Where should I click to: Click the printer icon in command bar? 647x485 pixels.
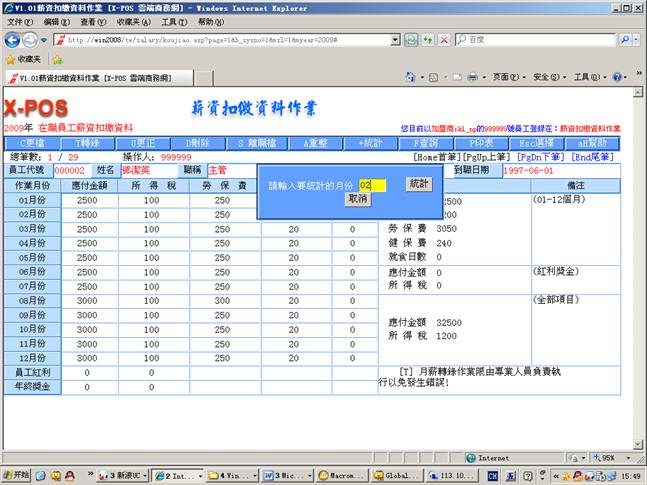pos(473,77)
